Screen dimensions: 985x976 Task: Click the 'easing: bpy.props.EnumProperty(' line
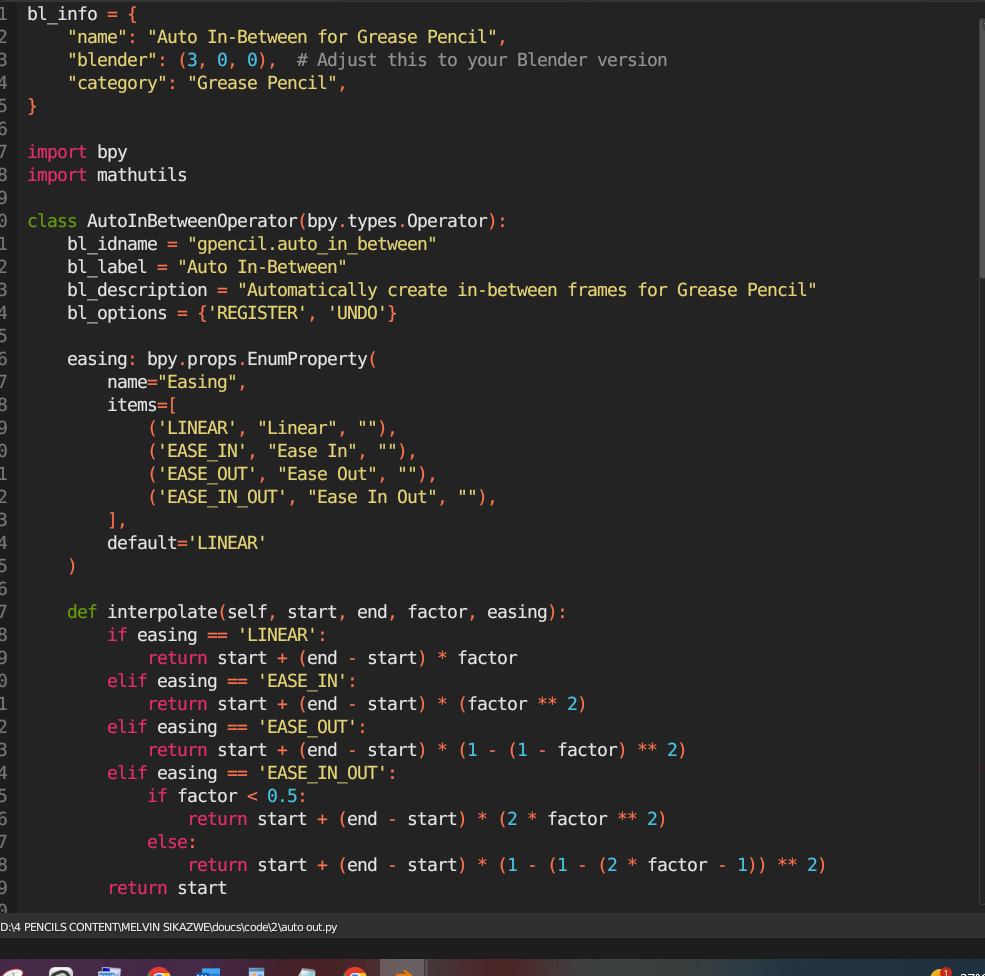tap(222, 359)
